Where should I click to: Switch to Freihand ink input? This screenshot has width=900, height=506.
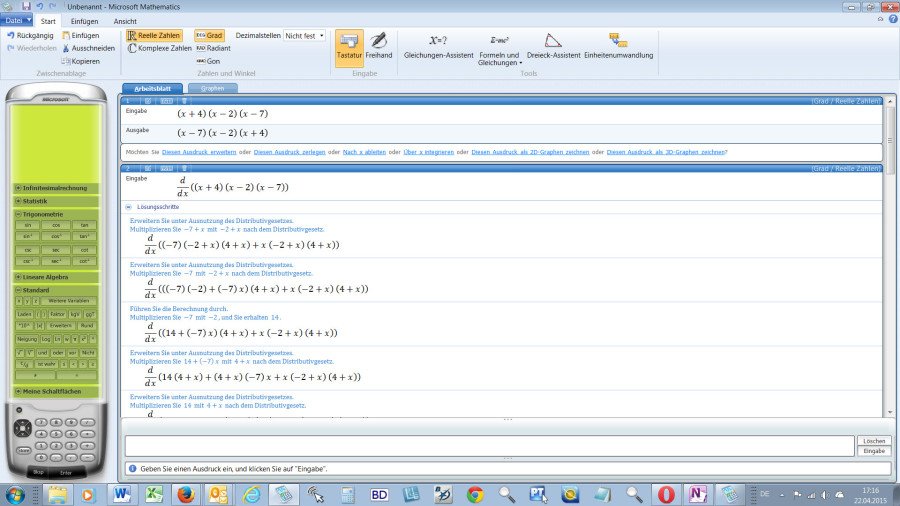[378, 46]
